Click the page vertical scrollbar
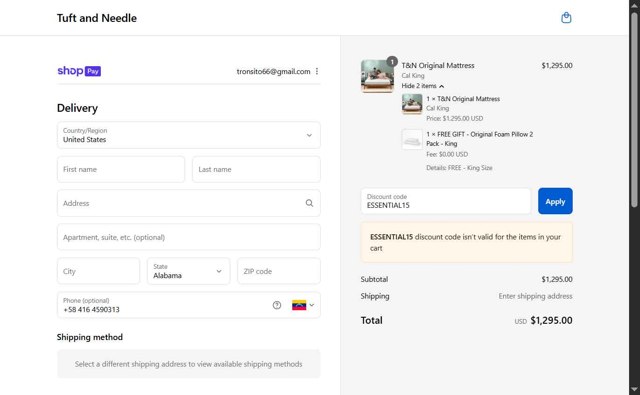The height and width of the screenshot is (395, 640). click(x=634, y=110)
